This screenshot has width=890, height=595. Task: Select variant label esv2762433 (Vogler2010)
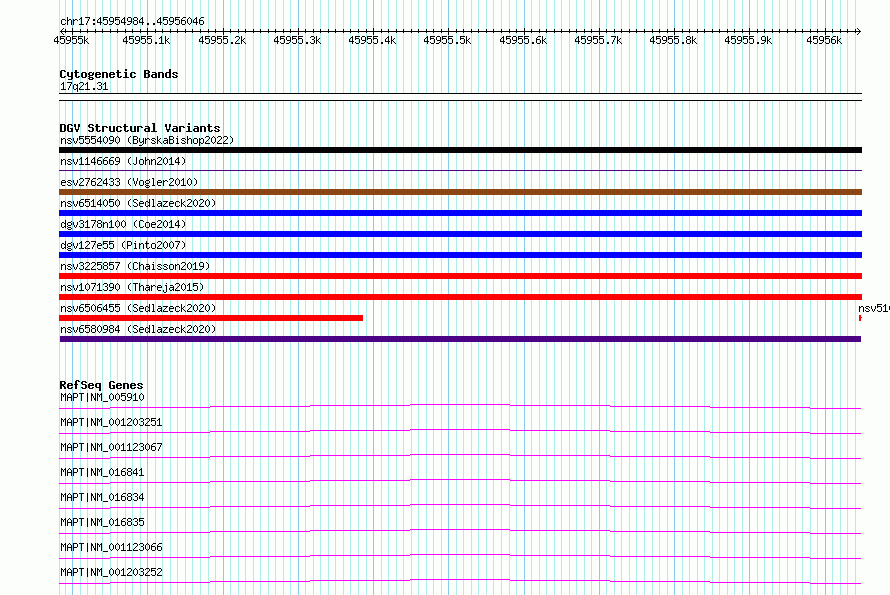pyautogui.click(x=129, y=182)
